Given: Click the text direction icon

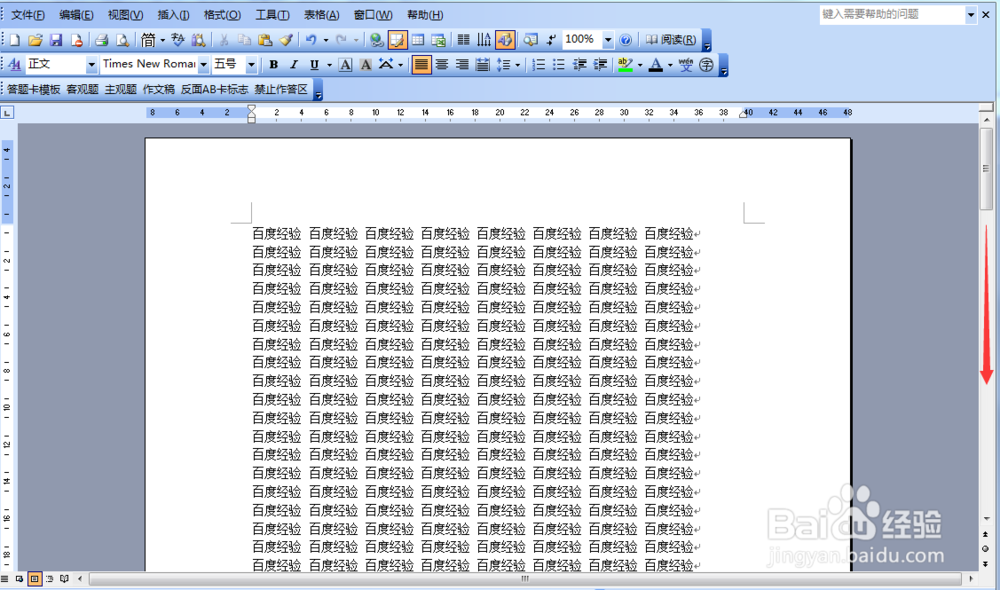Looking at the screenshot, I should point(484,40).
